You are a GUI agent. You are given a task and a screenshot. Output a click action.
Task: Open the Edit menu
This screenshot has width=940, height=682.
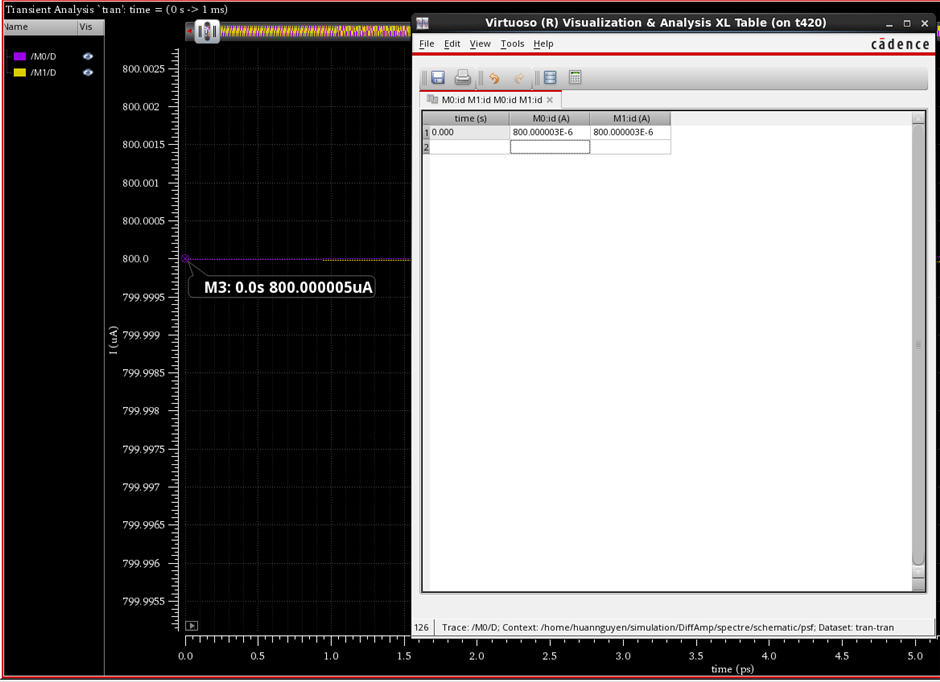pos(452,44)
